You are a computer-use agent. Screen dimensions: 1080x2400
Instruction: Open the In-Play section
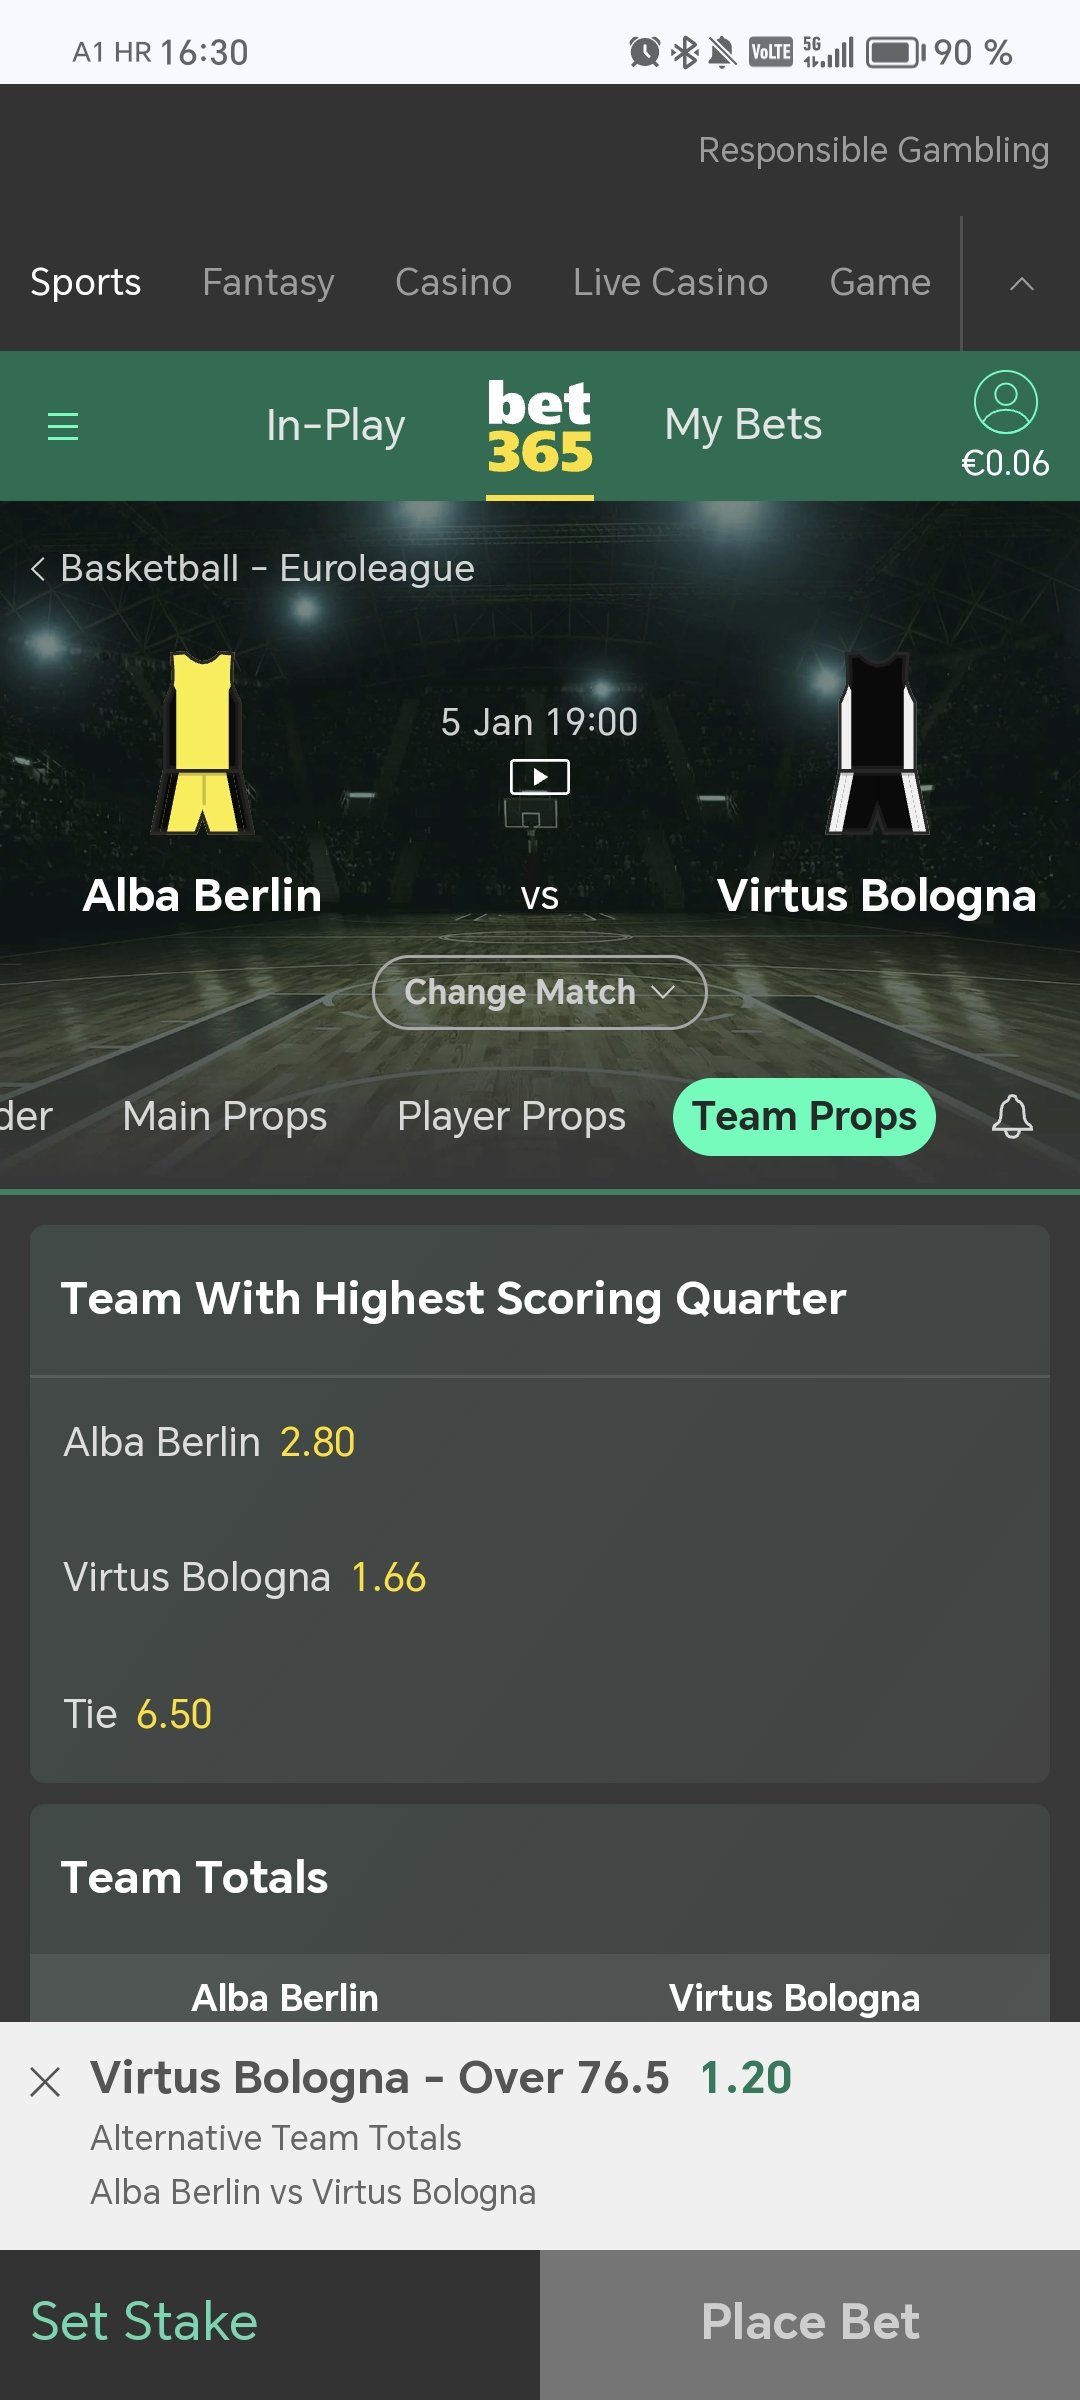[335, 425]
